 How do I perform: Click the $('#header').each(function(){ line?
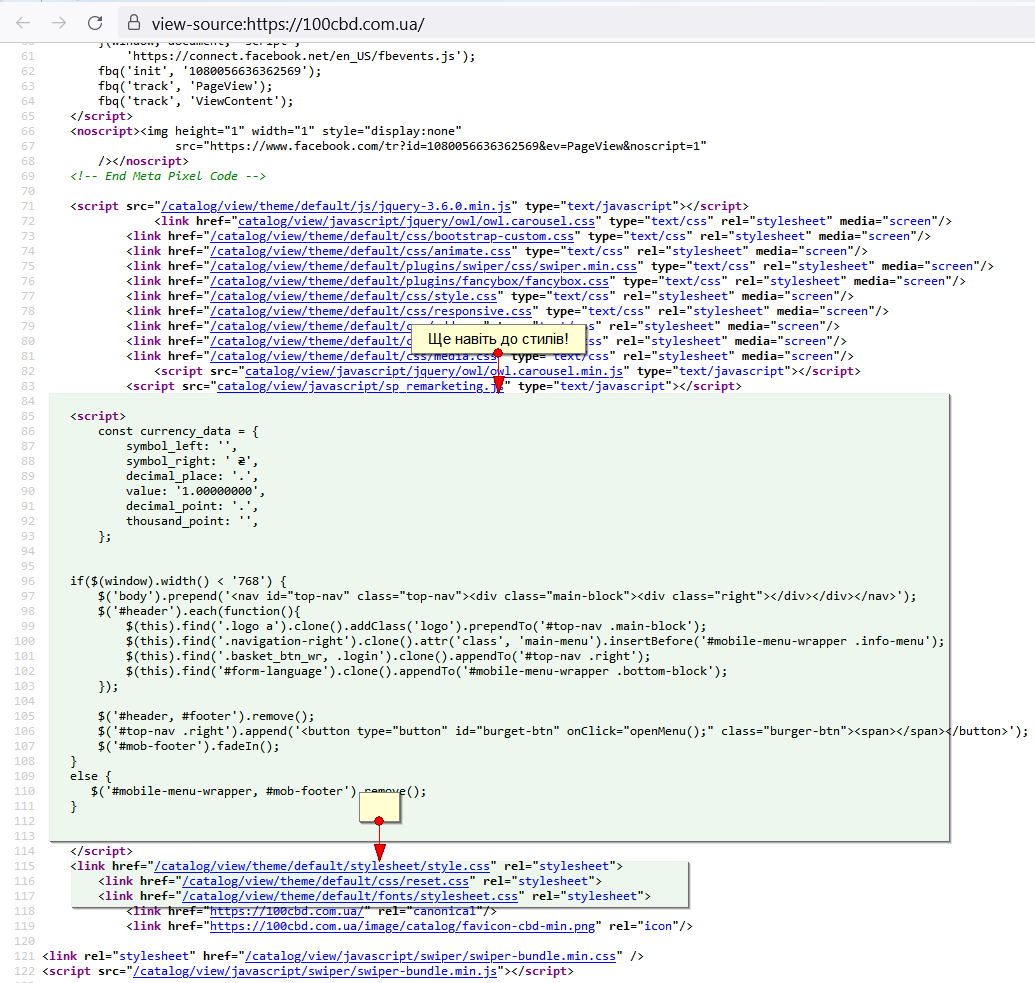tap(199, 611)
